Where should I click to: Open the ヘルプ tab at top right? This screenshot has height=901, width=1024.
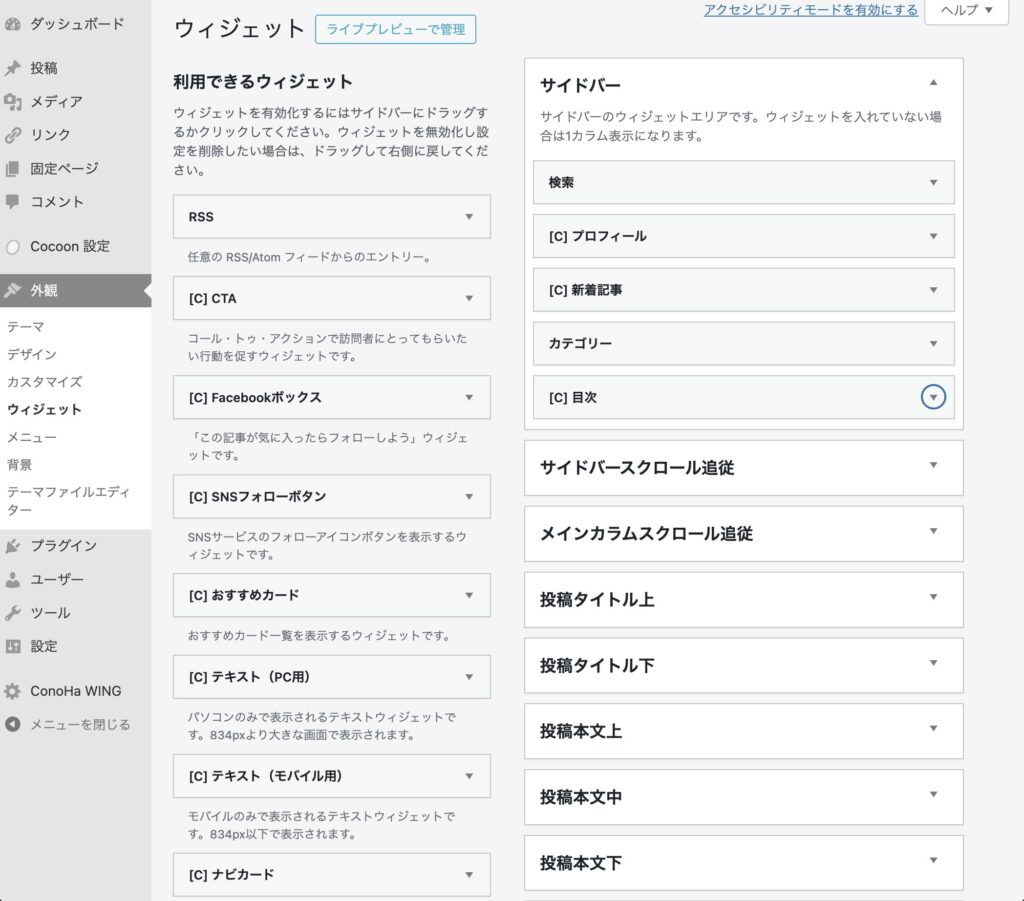pos(966,11)
